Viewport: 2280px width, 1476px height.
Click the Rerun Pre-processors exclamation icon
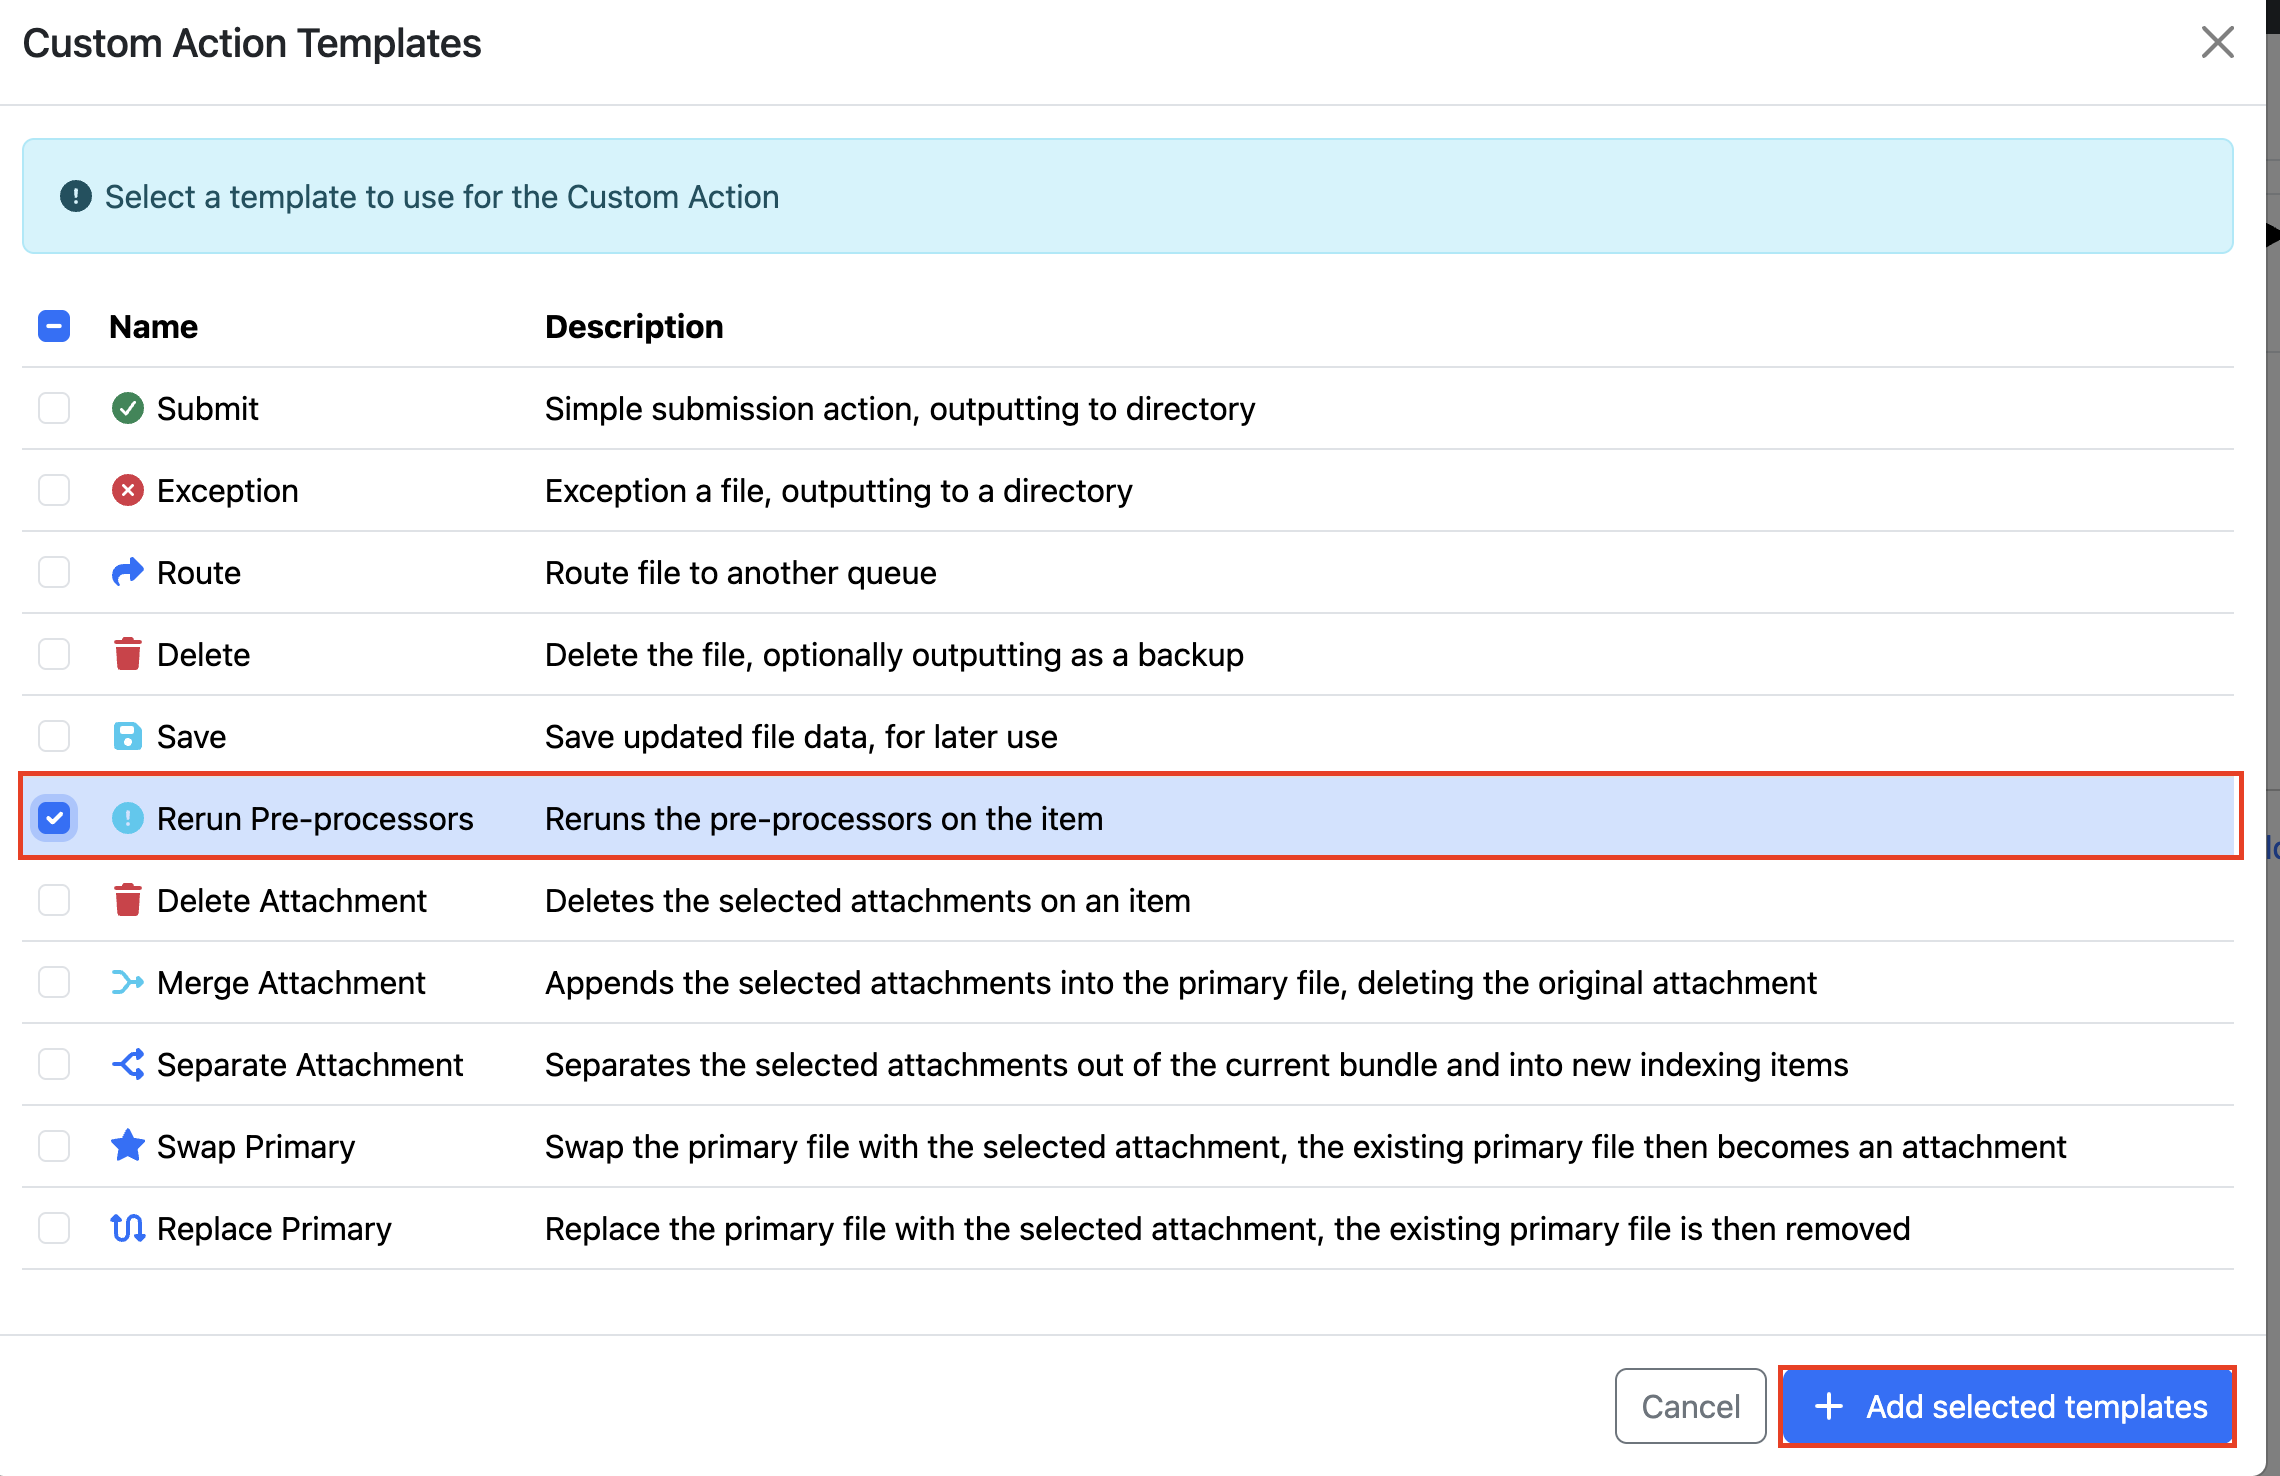point(127,818)
